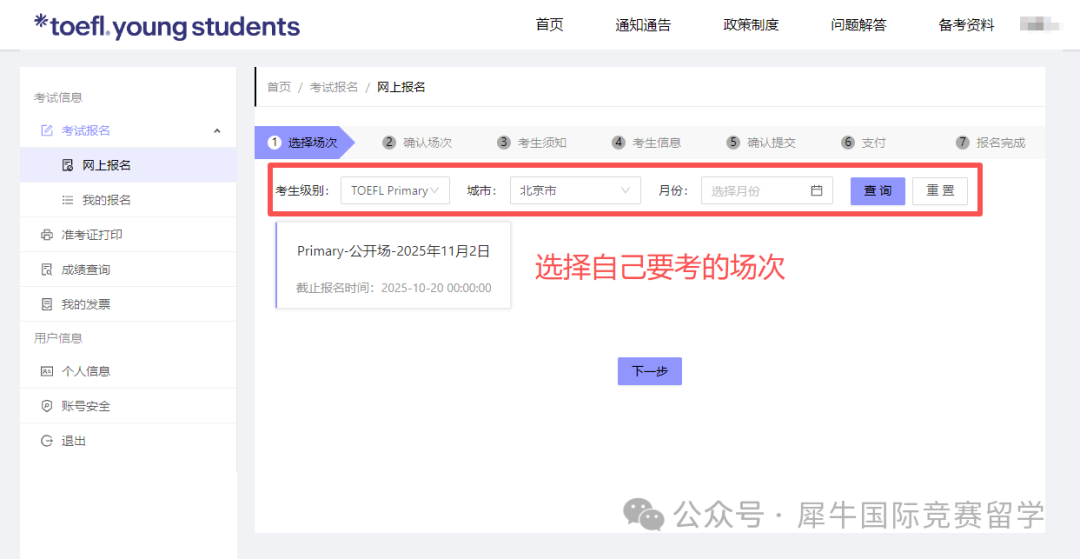
Task: Click the 我的发票 invoice icon
Action: pos(46,304)
